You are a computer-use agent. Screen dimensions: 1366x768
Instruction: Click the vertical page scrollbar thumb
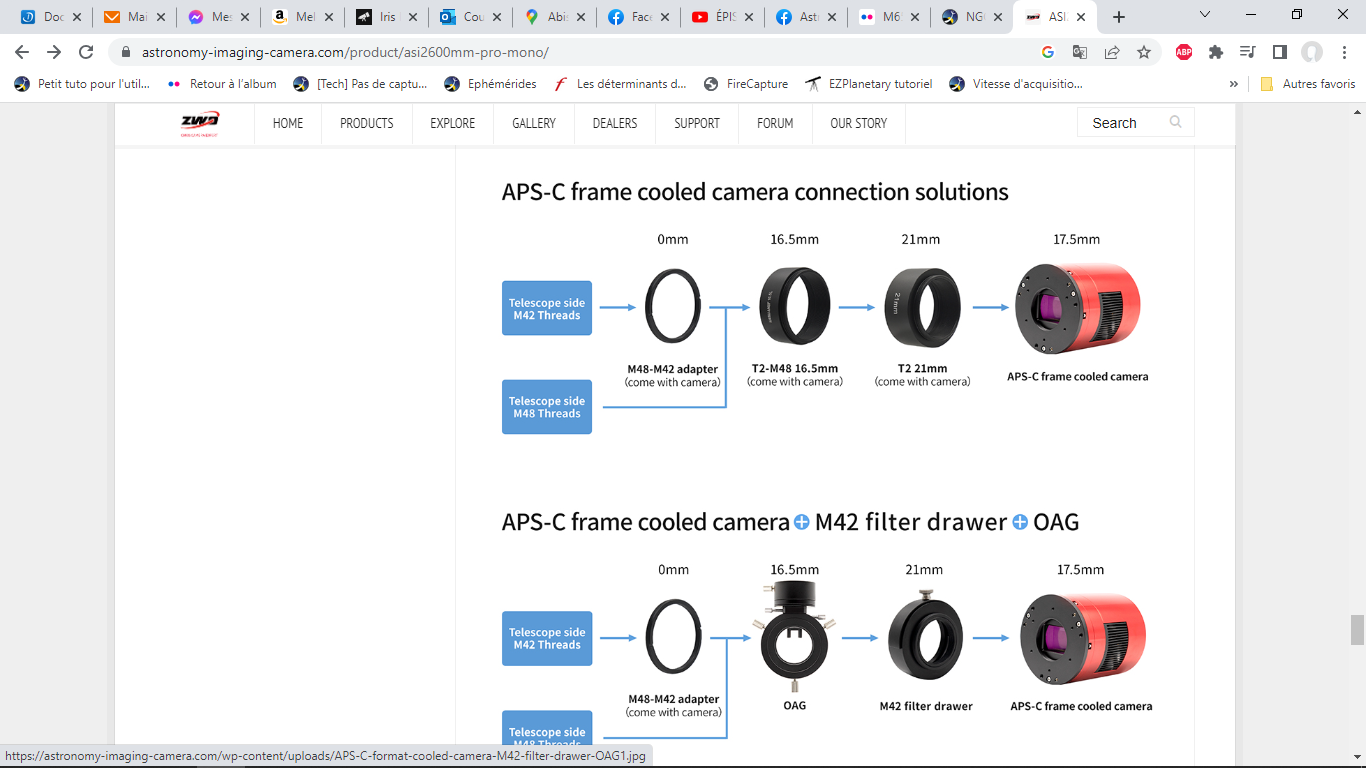pyautogui.click(x=1357, y=630)
